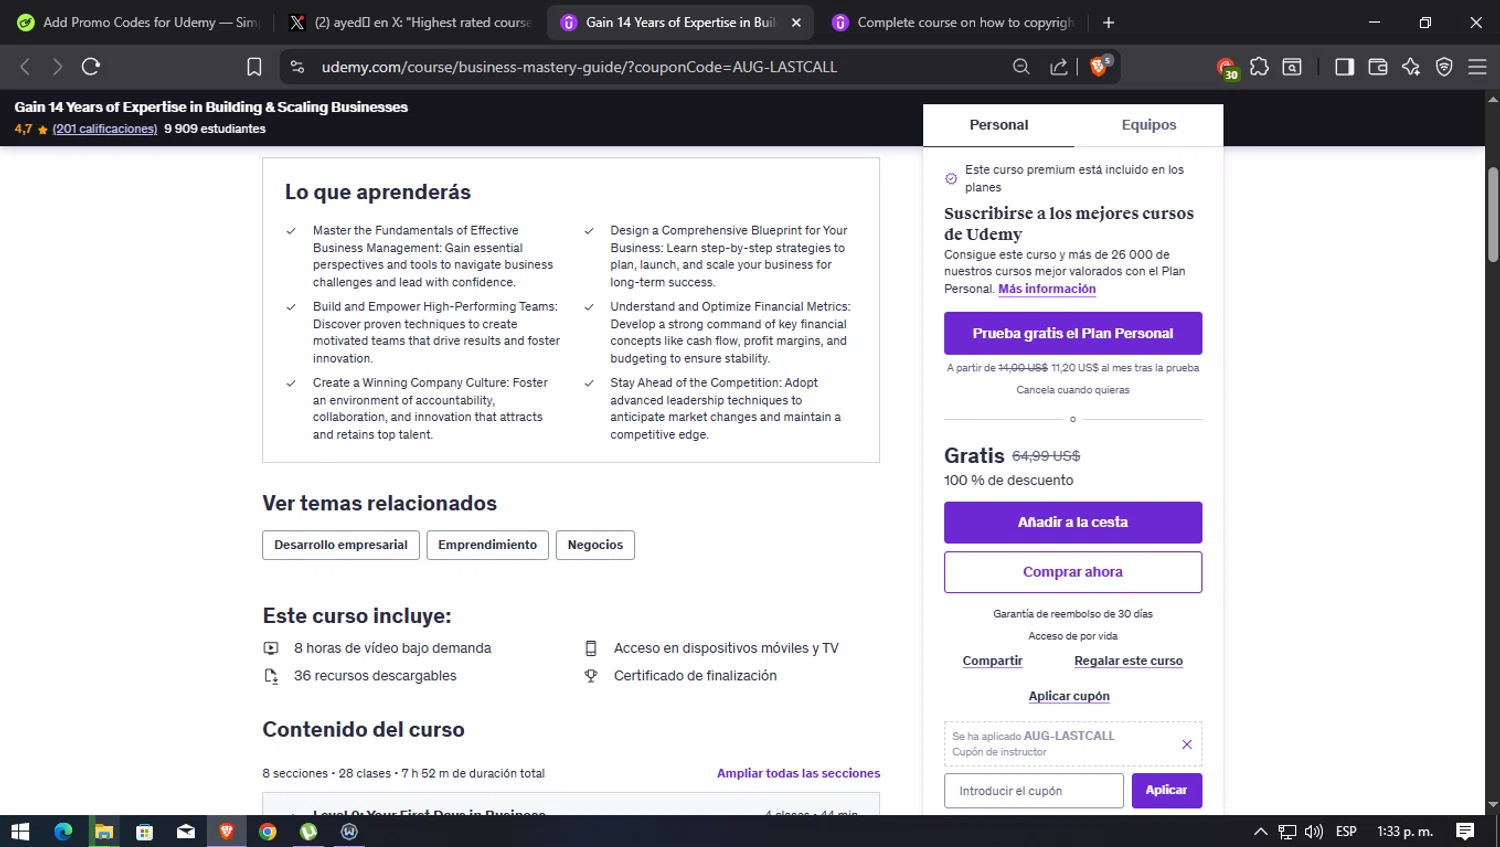Open Mail app from taskbar
Screen dimensions: 1500x847
[186, 831]
